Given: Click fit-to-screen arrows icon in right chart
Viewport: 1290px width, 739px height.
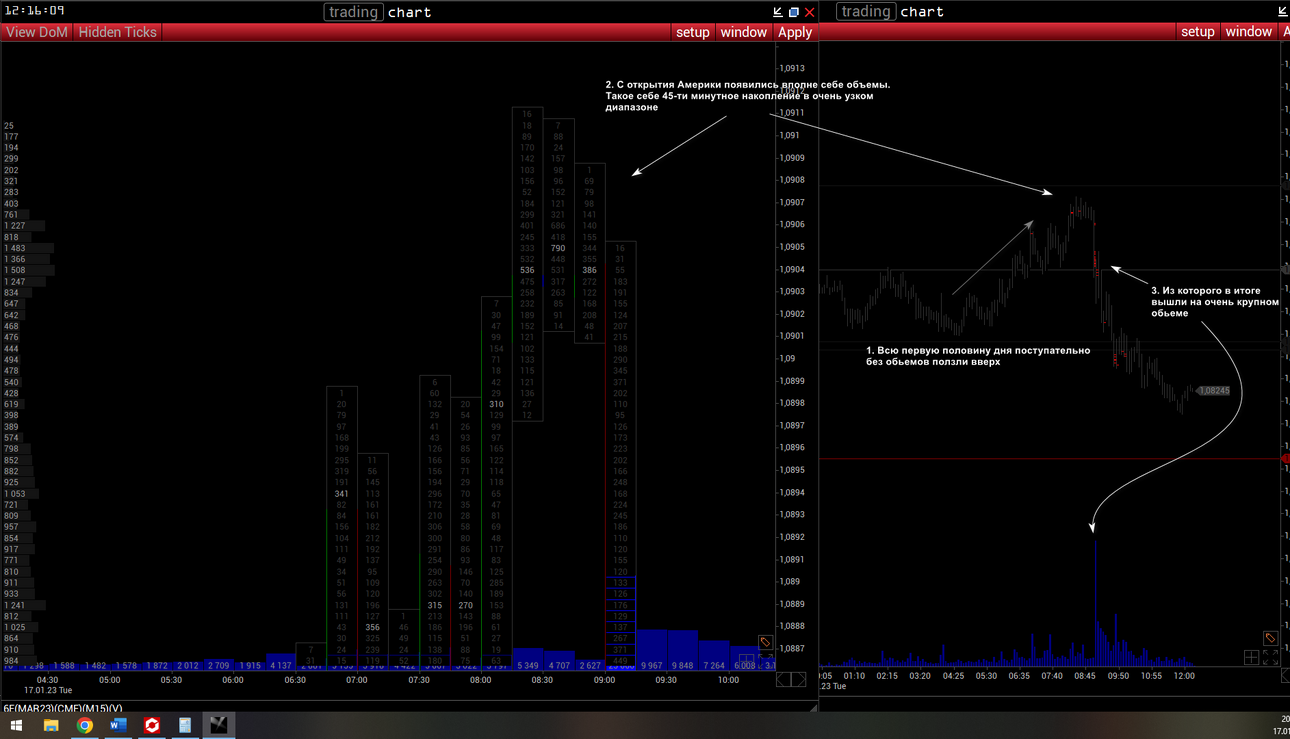Looking at the screenshot, I should tap(1270, 657).
